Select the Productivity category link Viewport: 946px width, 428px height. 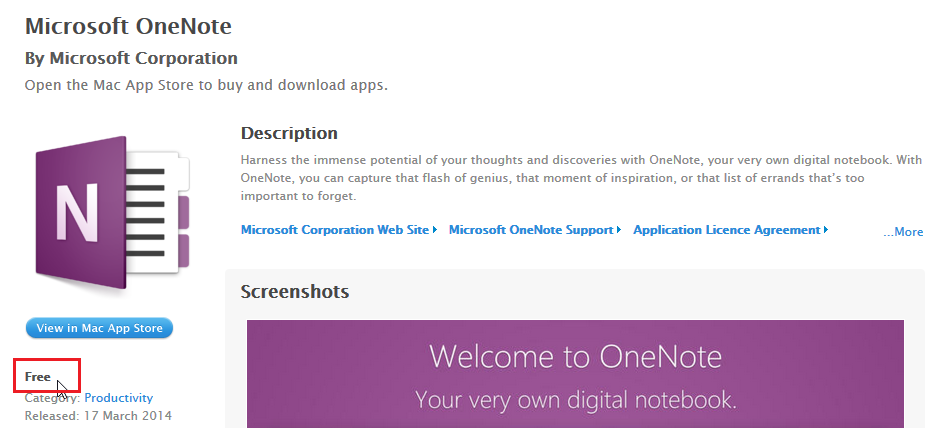(118, 398)
